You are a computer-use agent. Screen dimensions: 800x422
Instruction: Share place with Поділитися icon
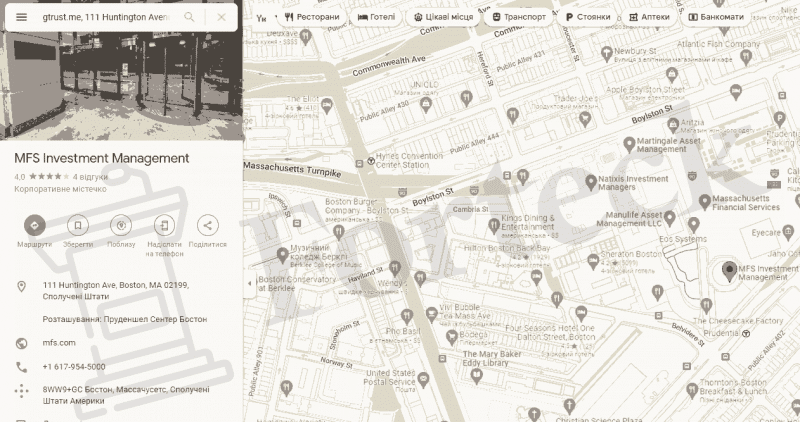pos(208,225)
